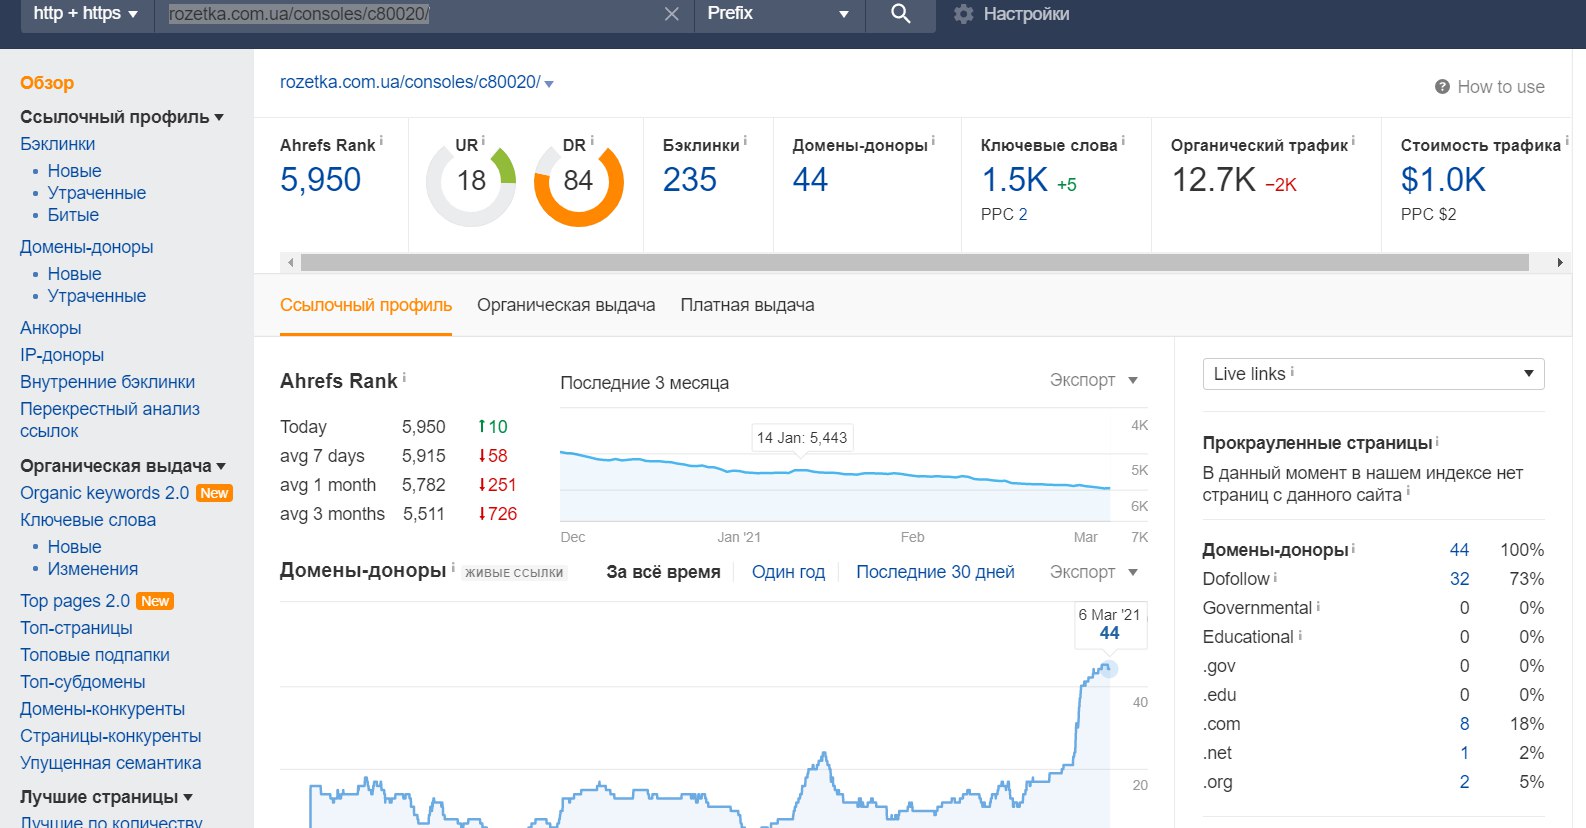Screen dimensions: 1586x828
Task: Click right arrow of horizontal scrollbar
Action: pos(1559,263)
